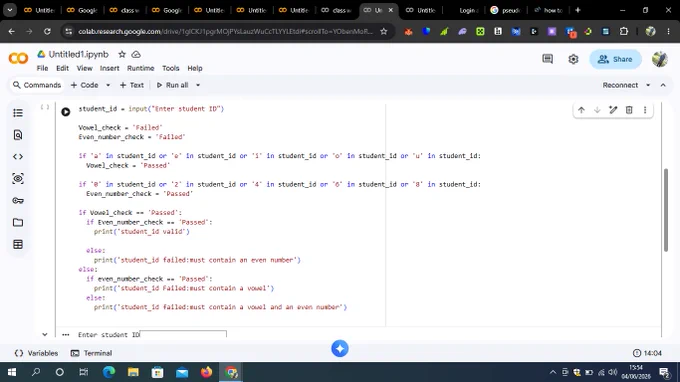Expand the Run all dropdown arrow
The width and height of the screenshot is (680, 382).
198,85
